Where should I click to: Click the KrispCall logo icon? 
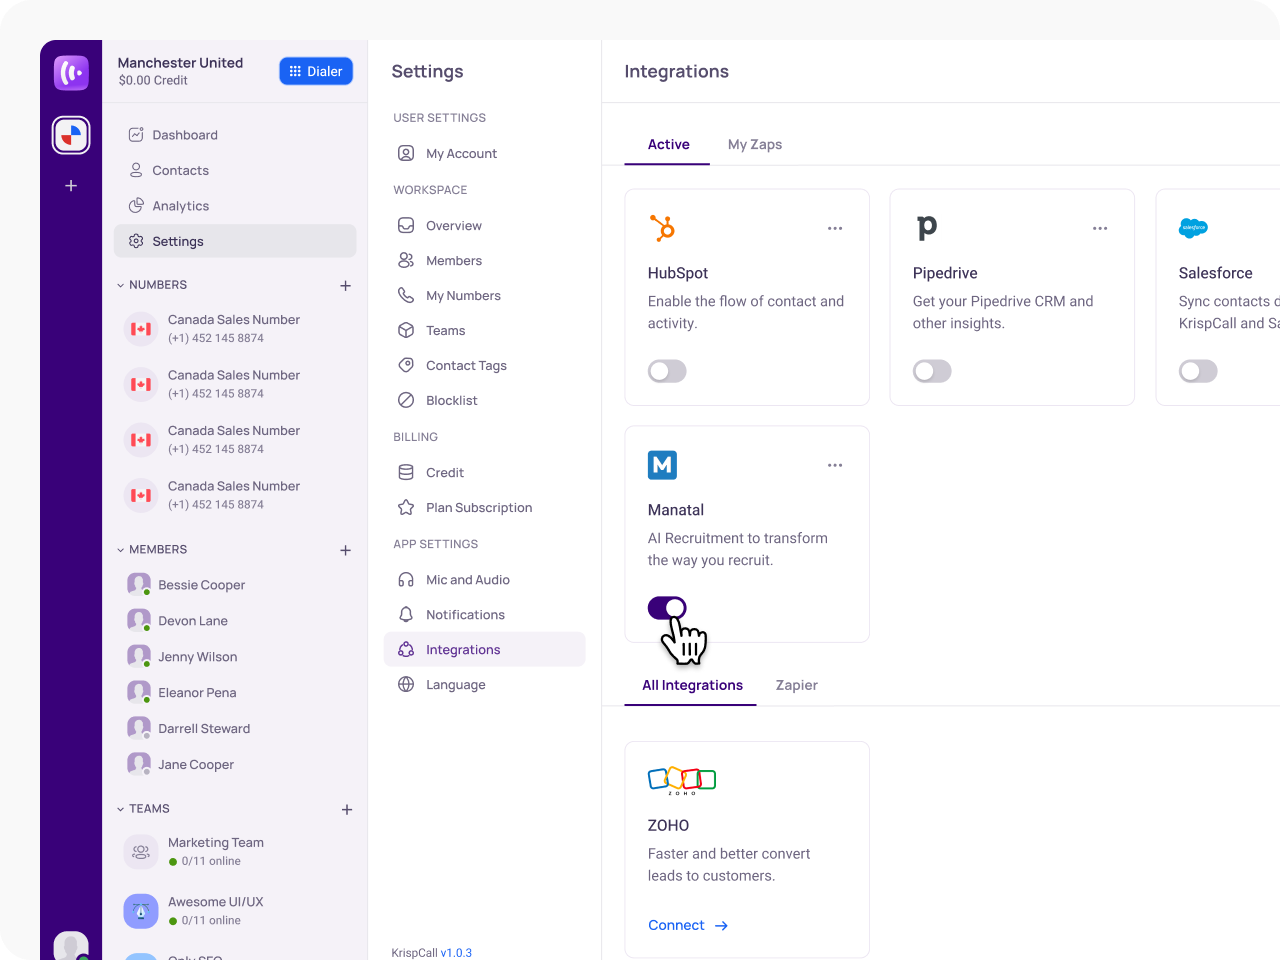point(71,73)
